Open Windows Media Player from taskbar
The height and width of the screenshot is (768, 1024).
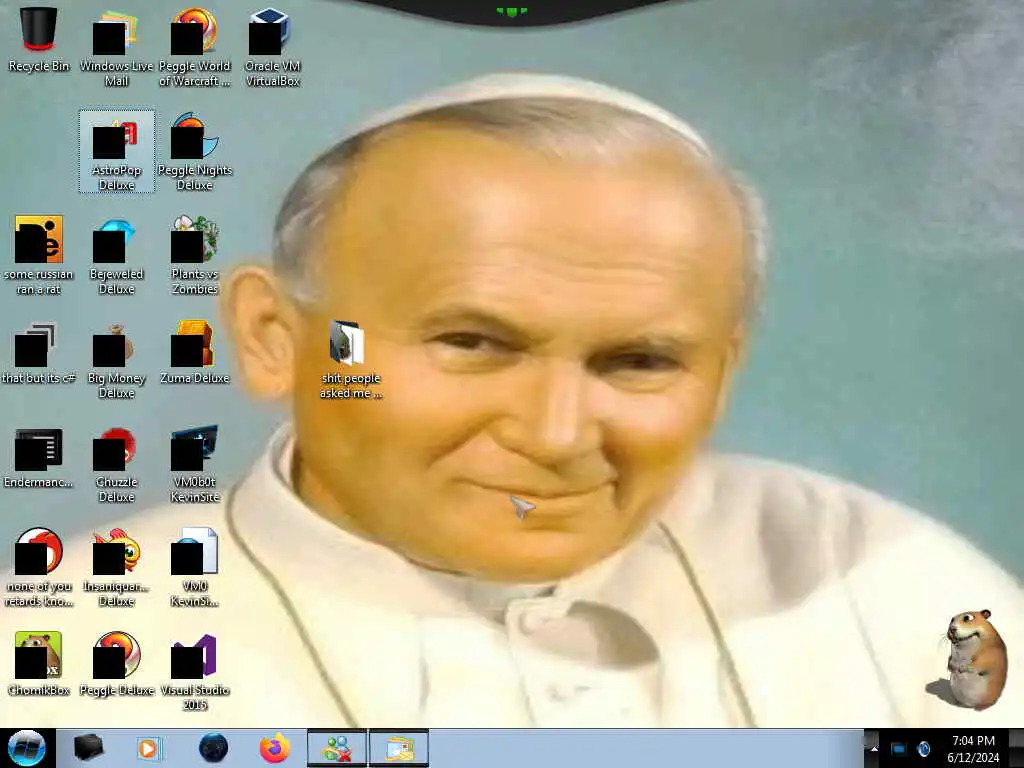(x=150, y=748)
